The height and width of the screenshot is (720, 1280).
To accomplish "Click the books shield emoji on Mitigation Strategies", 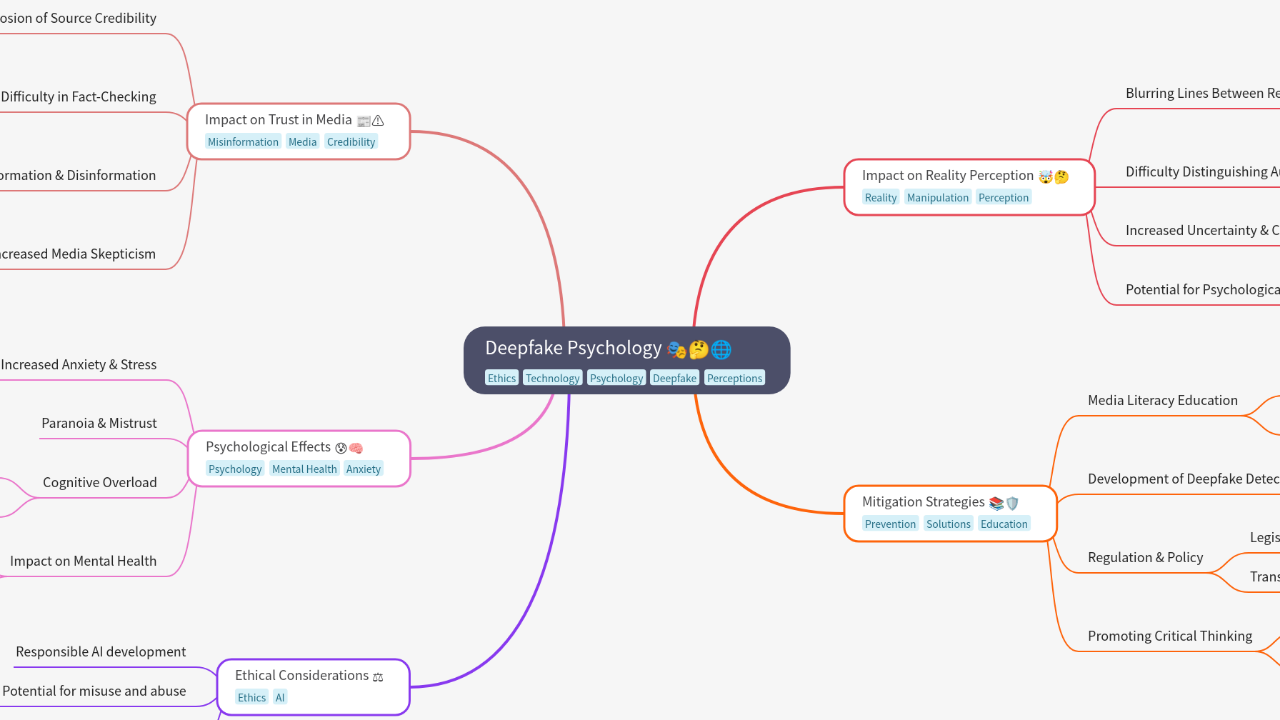I will click(1004, 503).
